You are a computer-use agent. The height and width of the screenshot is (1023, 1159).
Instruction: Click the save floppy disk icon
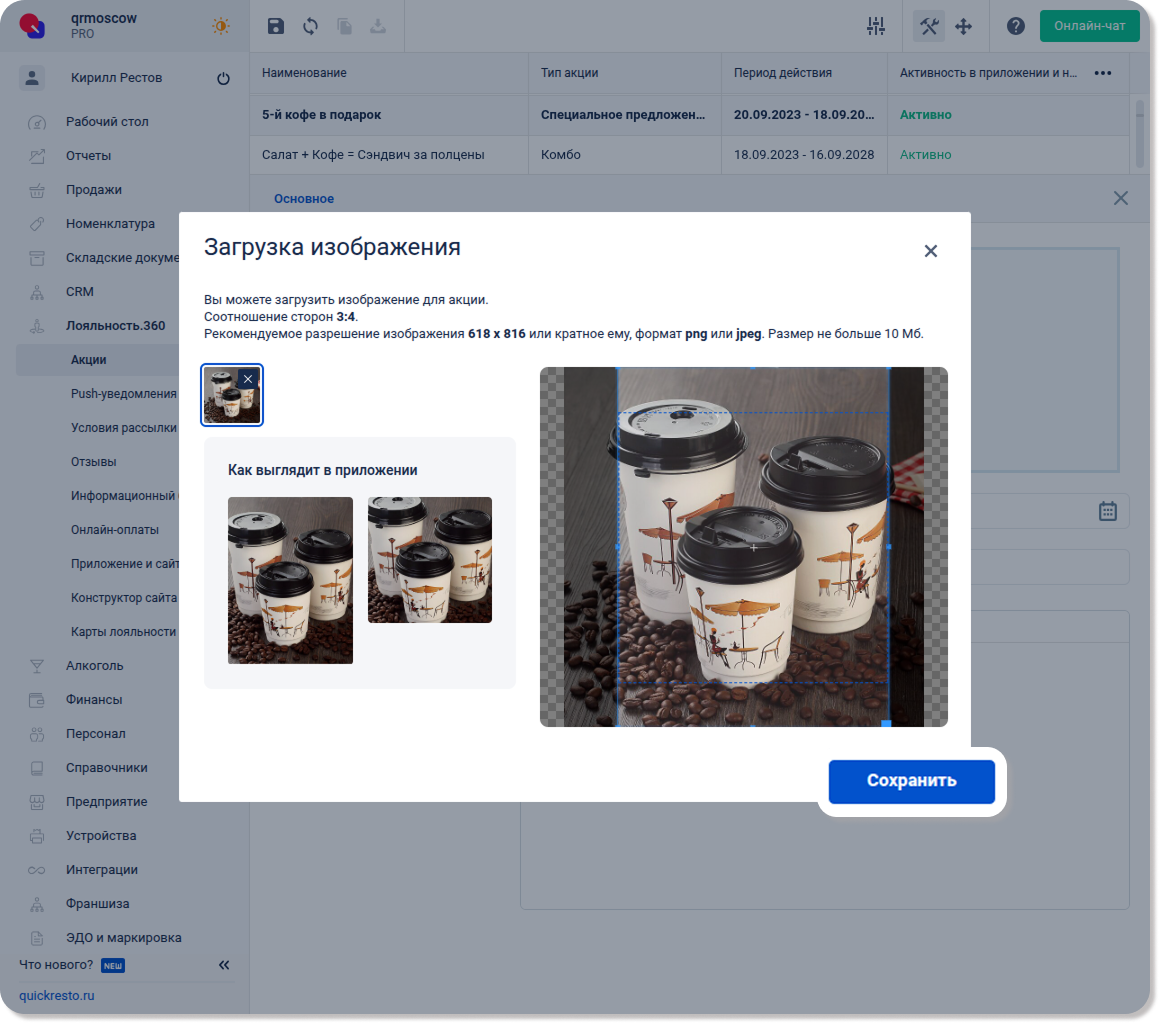click(276, 27)
